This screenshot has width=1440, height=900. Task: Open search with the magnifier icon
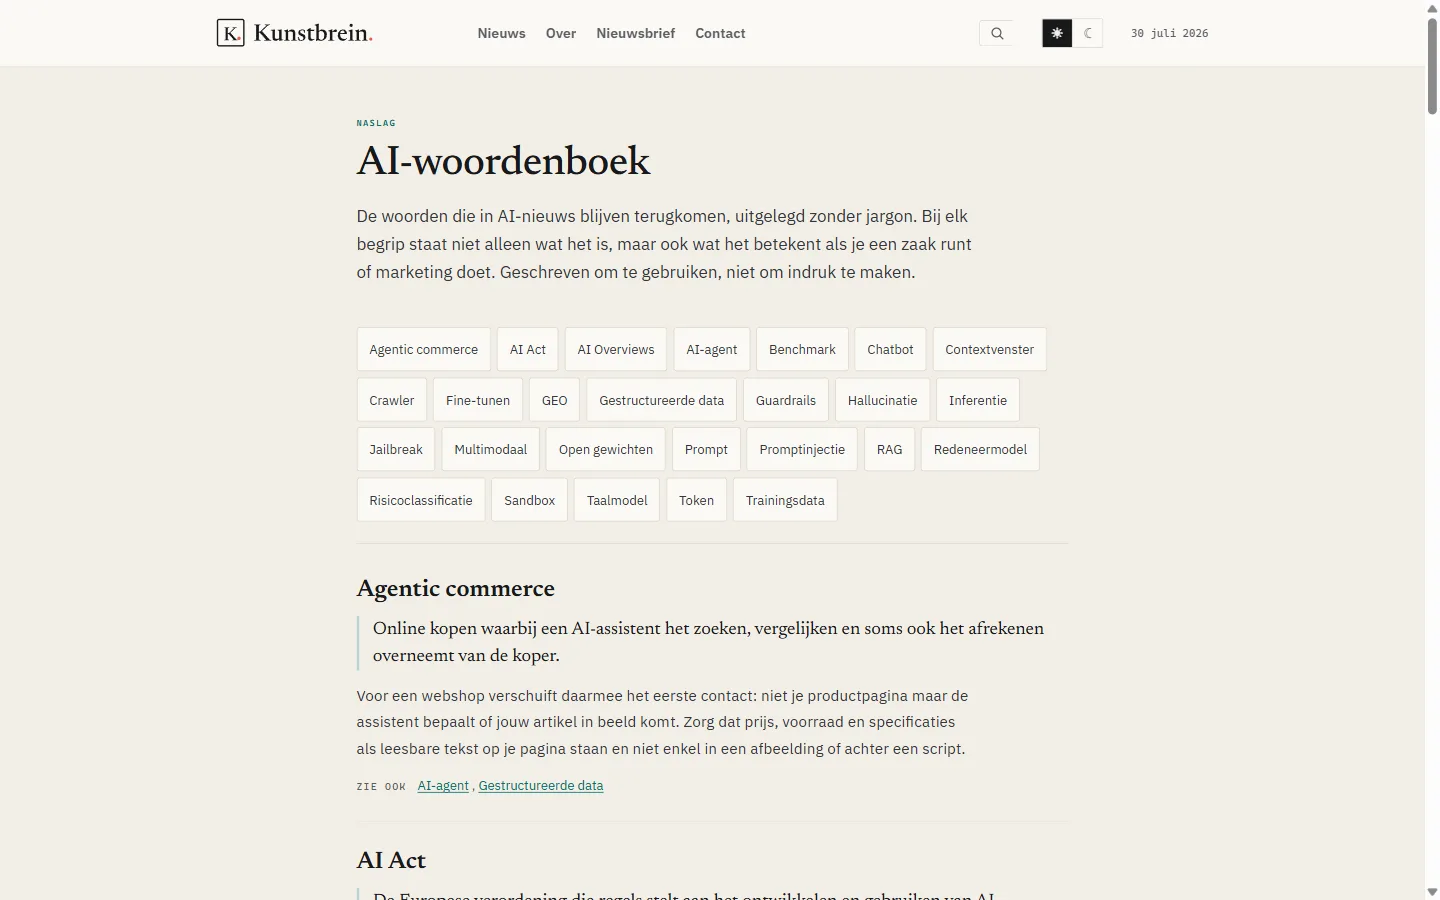[x=997, y=33]
